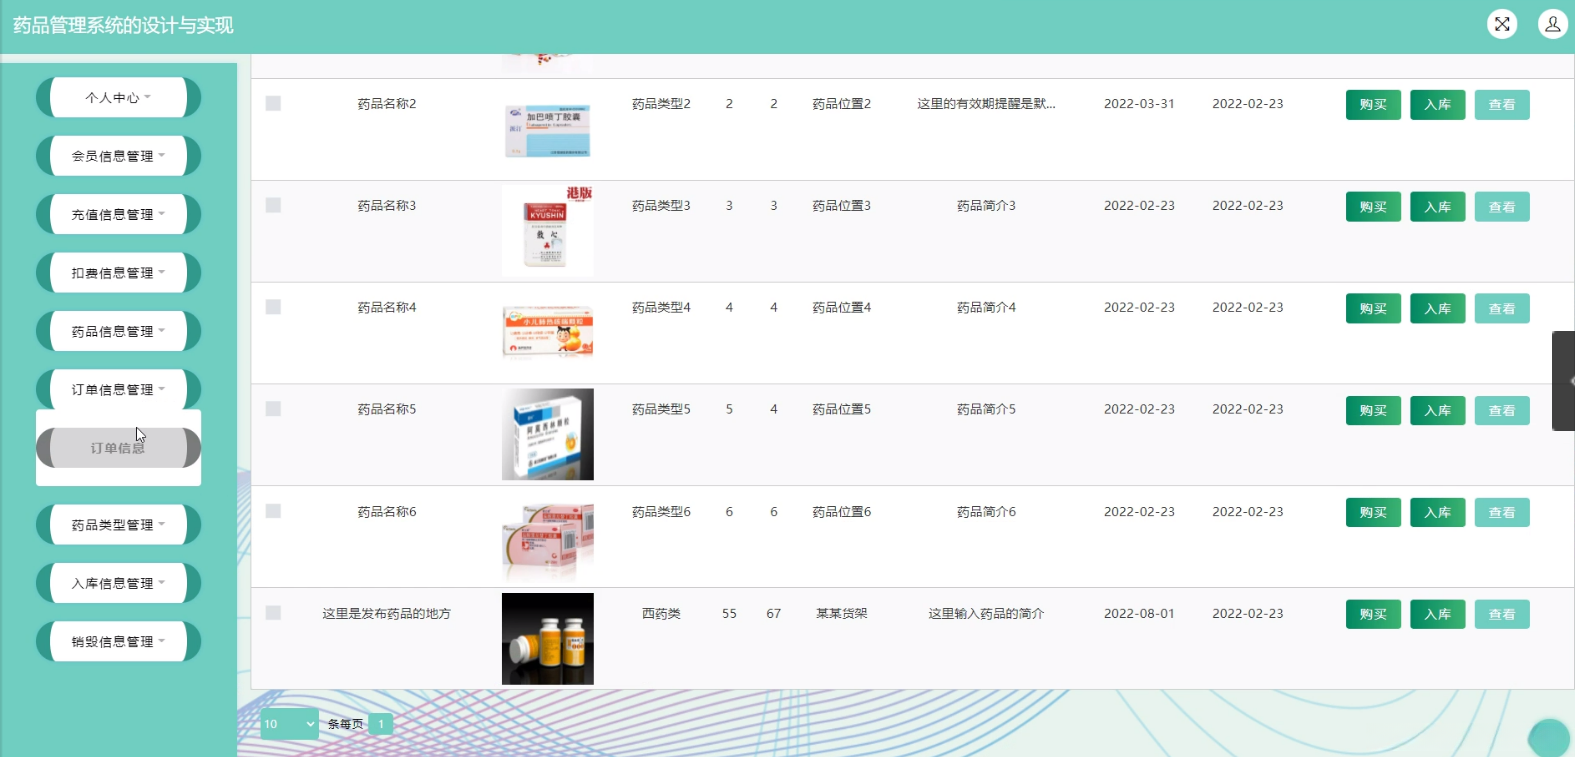Screen dimensions: 1575x757
Task: Click 购买 for 药品名称3
Action: (x=1373, y=207)
